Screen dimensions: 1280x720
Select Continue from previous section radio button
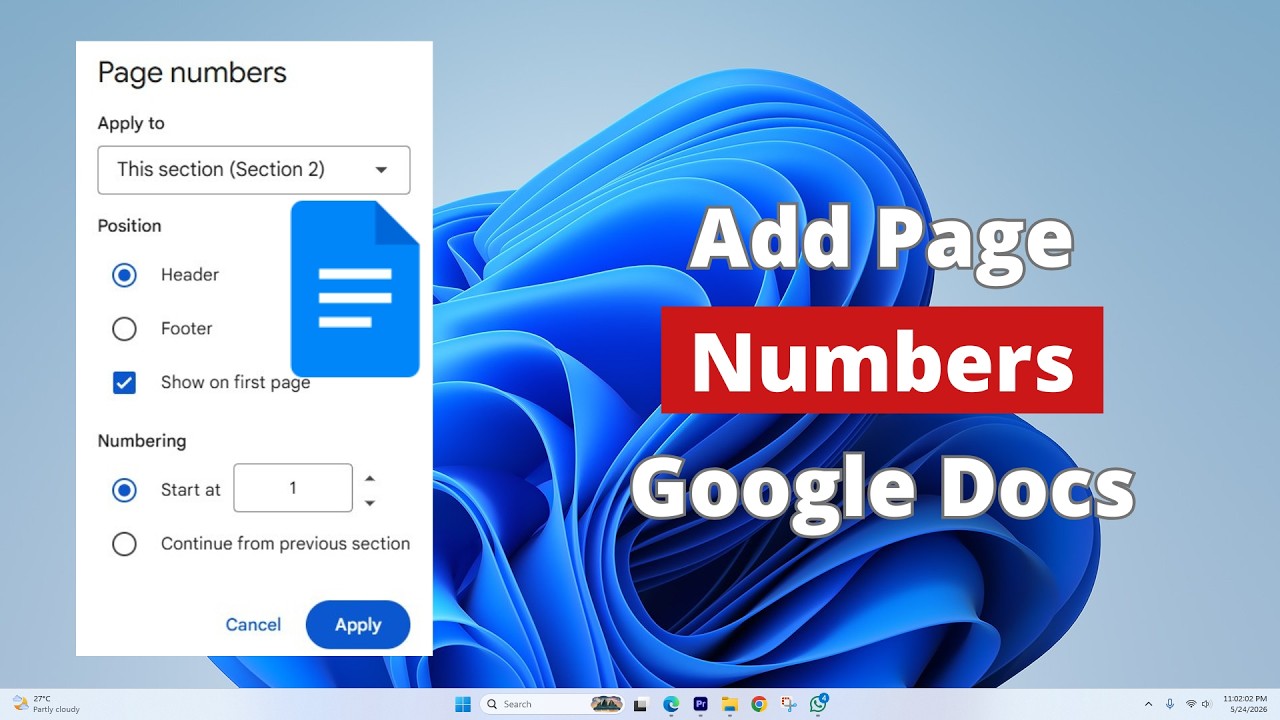(x=124, y=544)
